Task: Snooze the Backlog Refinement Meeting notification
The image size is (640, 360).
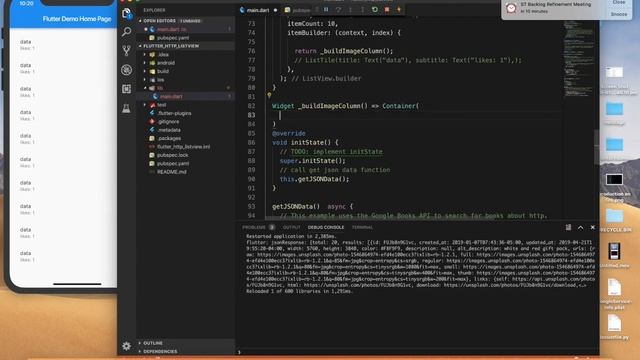Action: coord(619,14)
